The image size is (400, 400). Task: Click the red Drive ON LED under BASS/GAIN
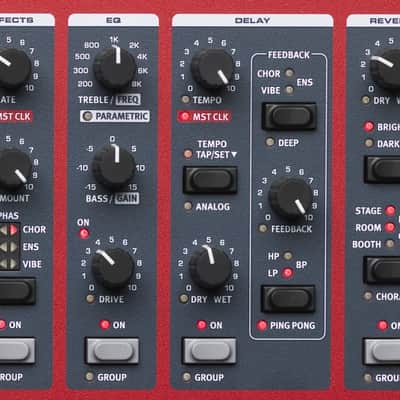(84, 233)
